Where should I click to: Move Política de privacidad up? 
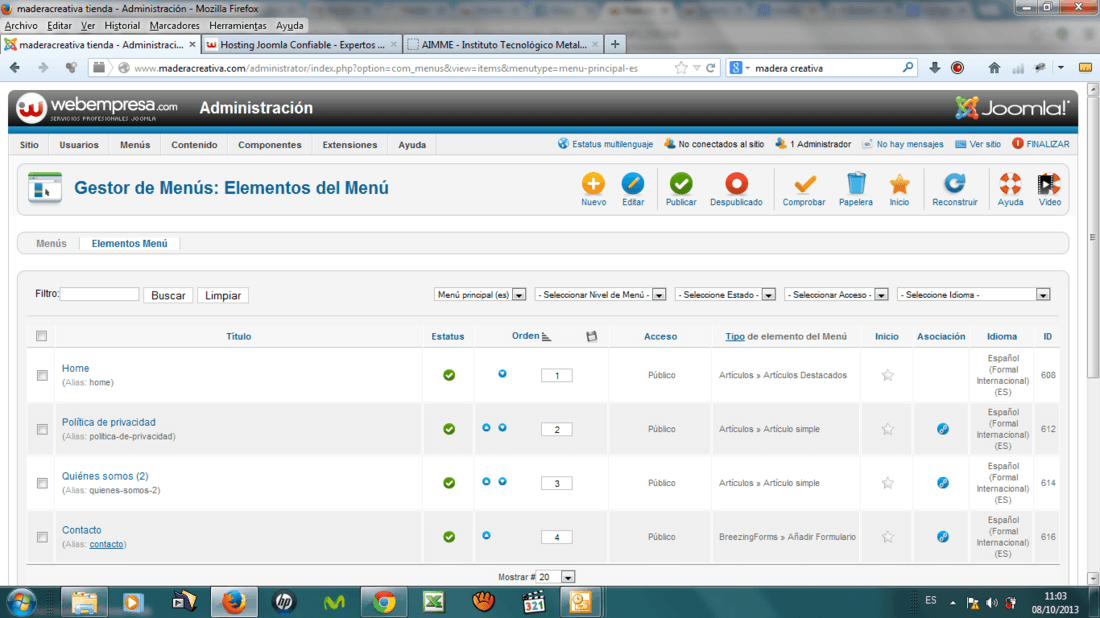tap(486, 428)
